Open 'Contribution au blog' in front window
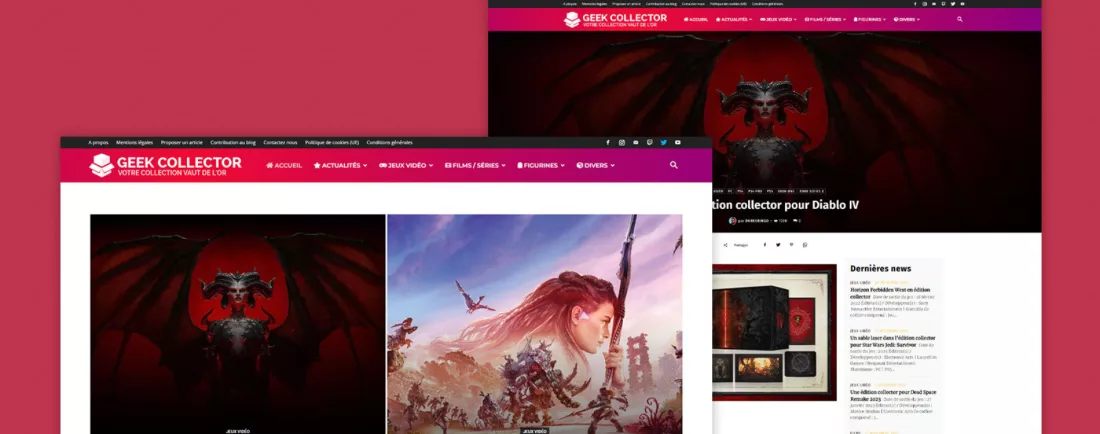The image size is (1100, 434). tap(233, 142)
